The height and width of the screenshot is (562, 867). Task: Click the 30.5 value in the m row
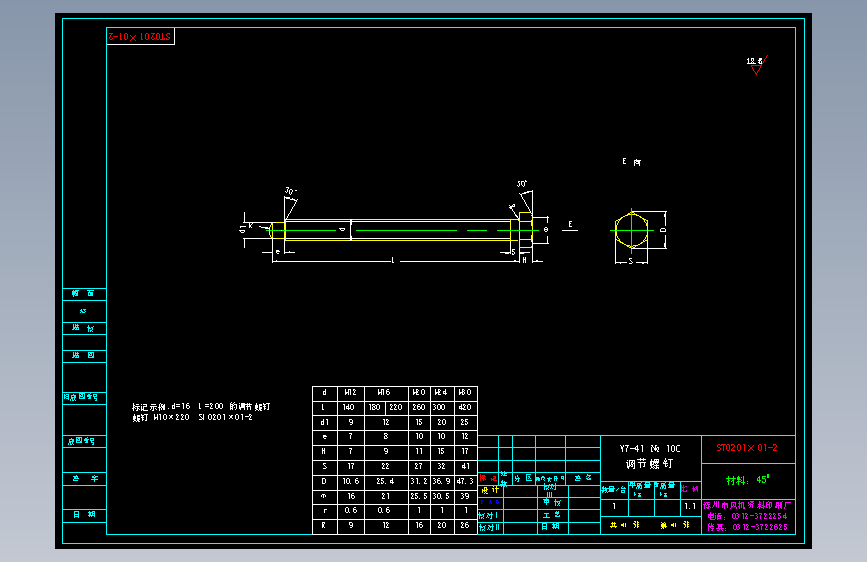pos(441,496)
